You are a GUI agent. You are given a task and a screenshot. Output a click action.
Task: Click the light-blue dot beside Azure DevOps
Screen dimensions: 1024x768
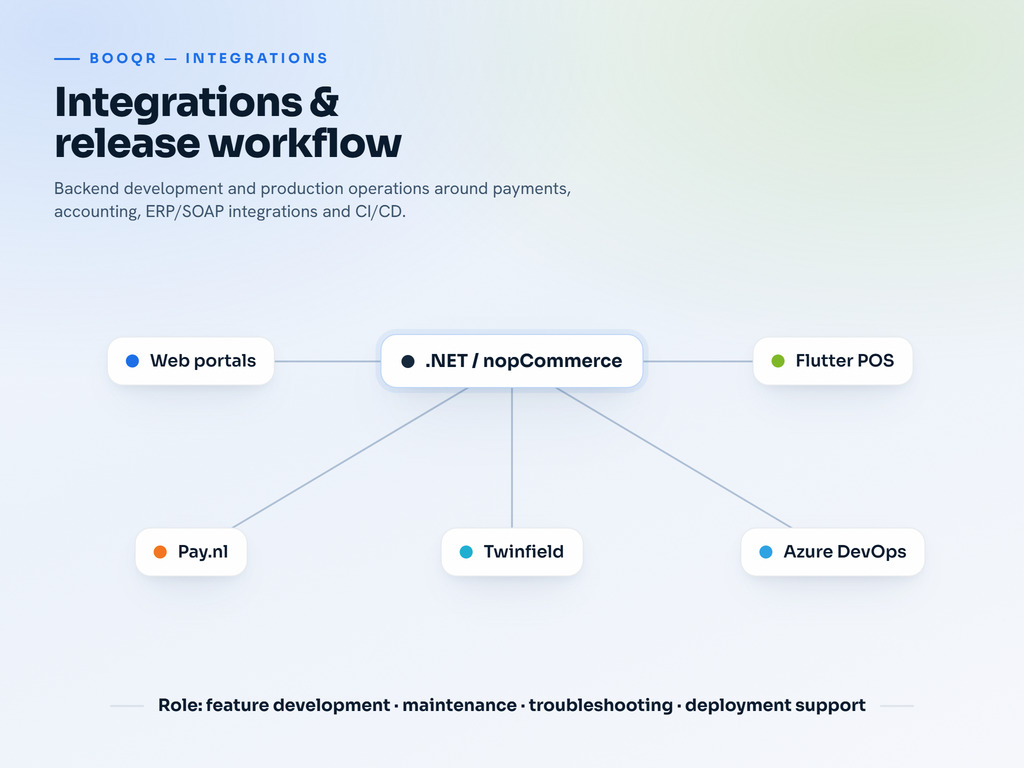766,552
